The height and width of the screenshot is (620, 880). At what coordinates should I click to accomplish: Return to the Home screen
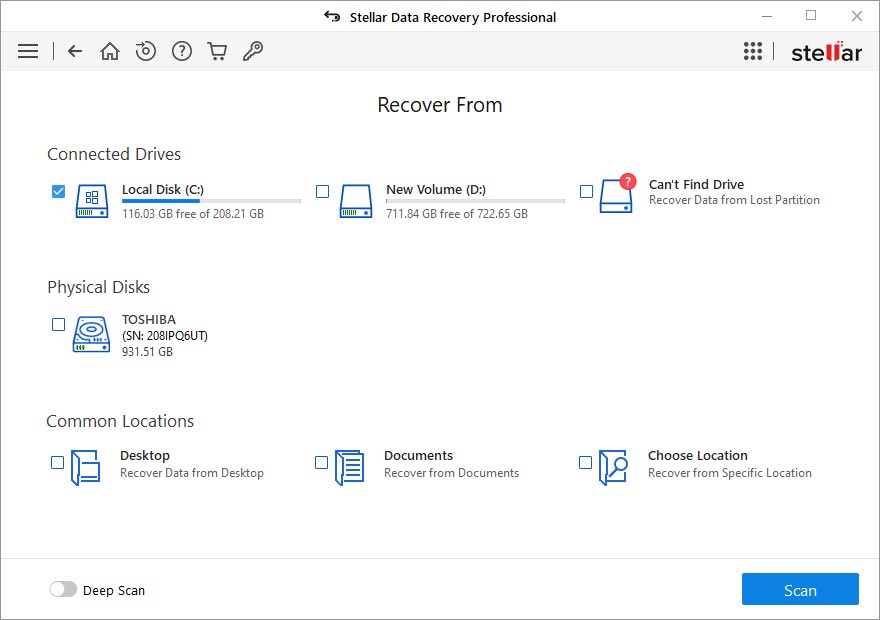[x=110, y=51]
